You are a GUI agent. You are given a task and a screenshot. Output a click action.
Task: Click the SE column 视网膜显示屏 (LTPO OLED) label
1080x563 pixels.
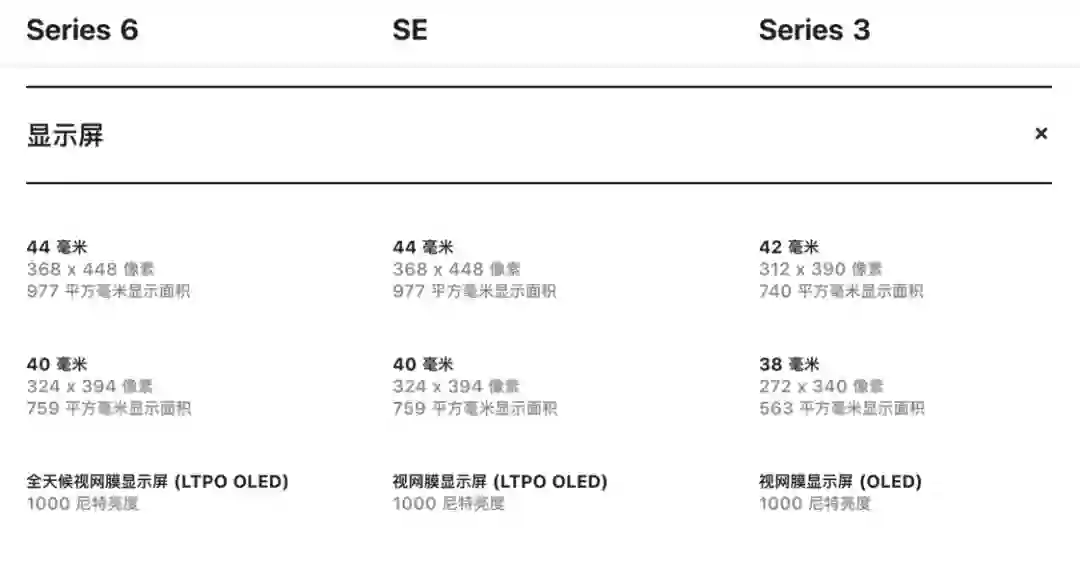(500, 481)
